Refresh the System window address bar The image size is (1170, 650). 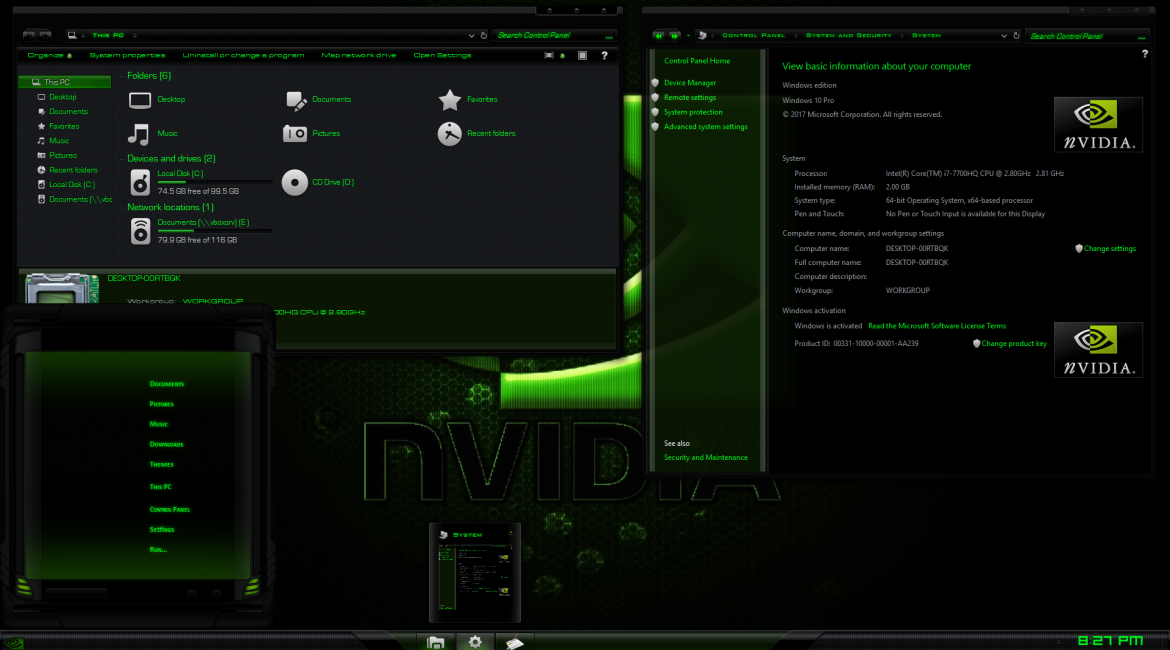1016,35
